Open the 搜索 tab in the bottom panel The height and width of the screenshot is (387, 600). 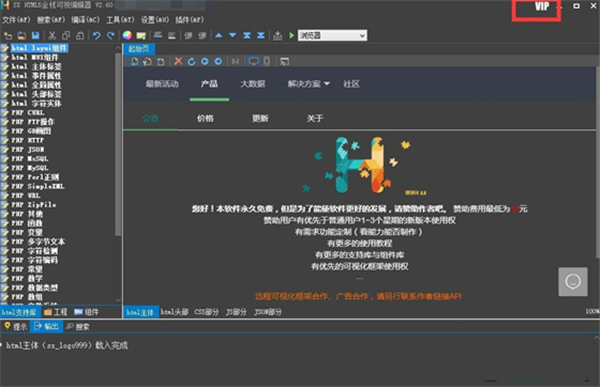click(78, 327)
